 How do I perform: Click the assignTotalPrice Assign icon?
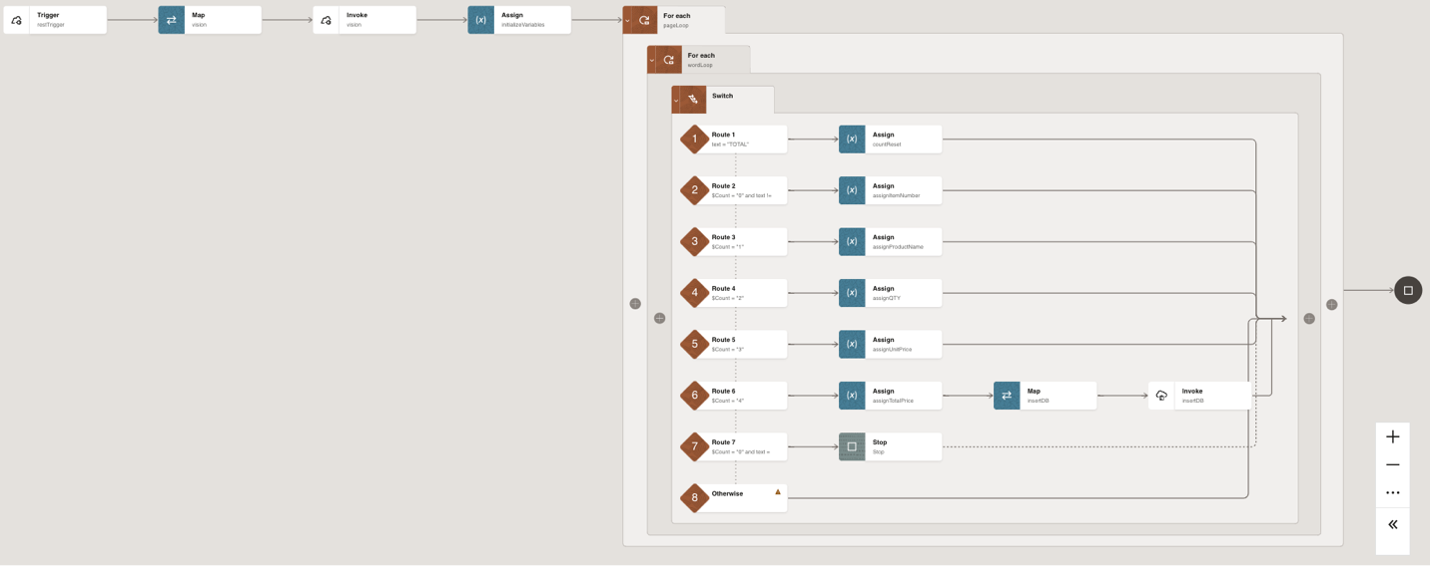(x=852, y=395)
